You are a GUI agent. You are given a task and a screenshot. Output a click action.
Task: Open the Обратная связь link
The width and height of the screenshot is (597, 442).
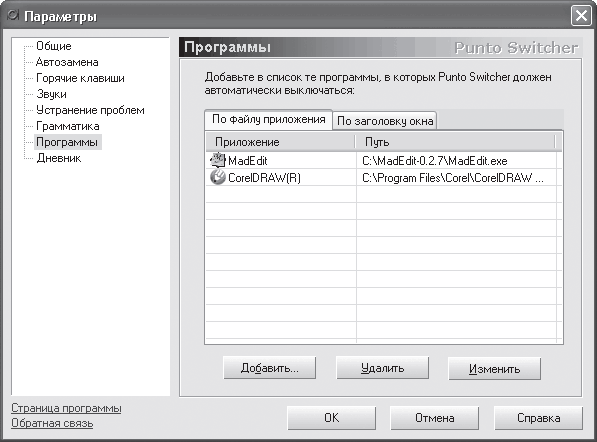(x=52, y=423)
